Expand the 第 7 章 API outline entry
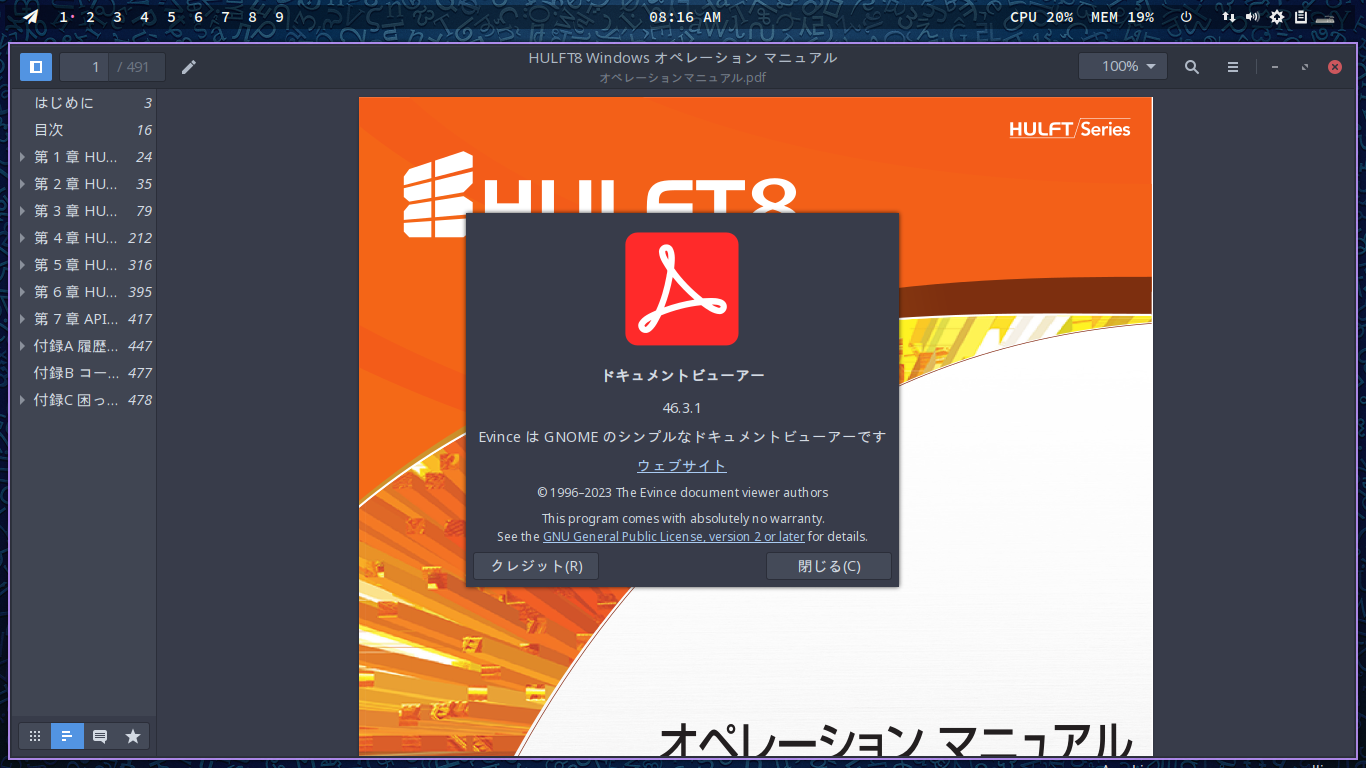The height and width of the screenshot is (768, 1366). pos(23,319)
